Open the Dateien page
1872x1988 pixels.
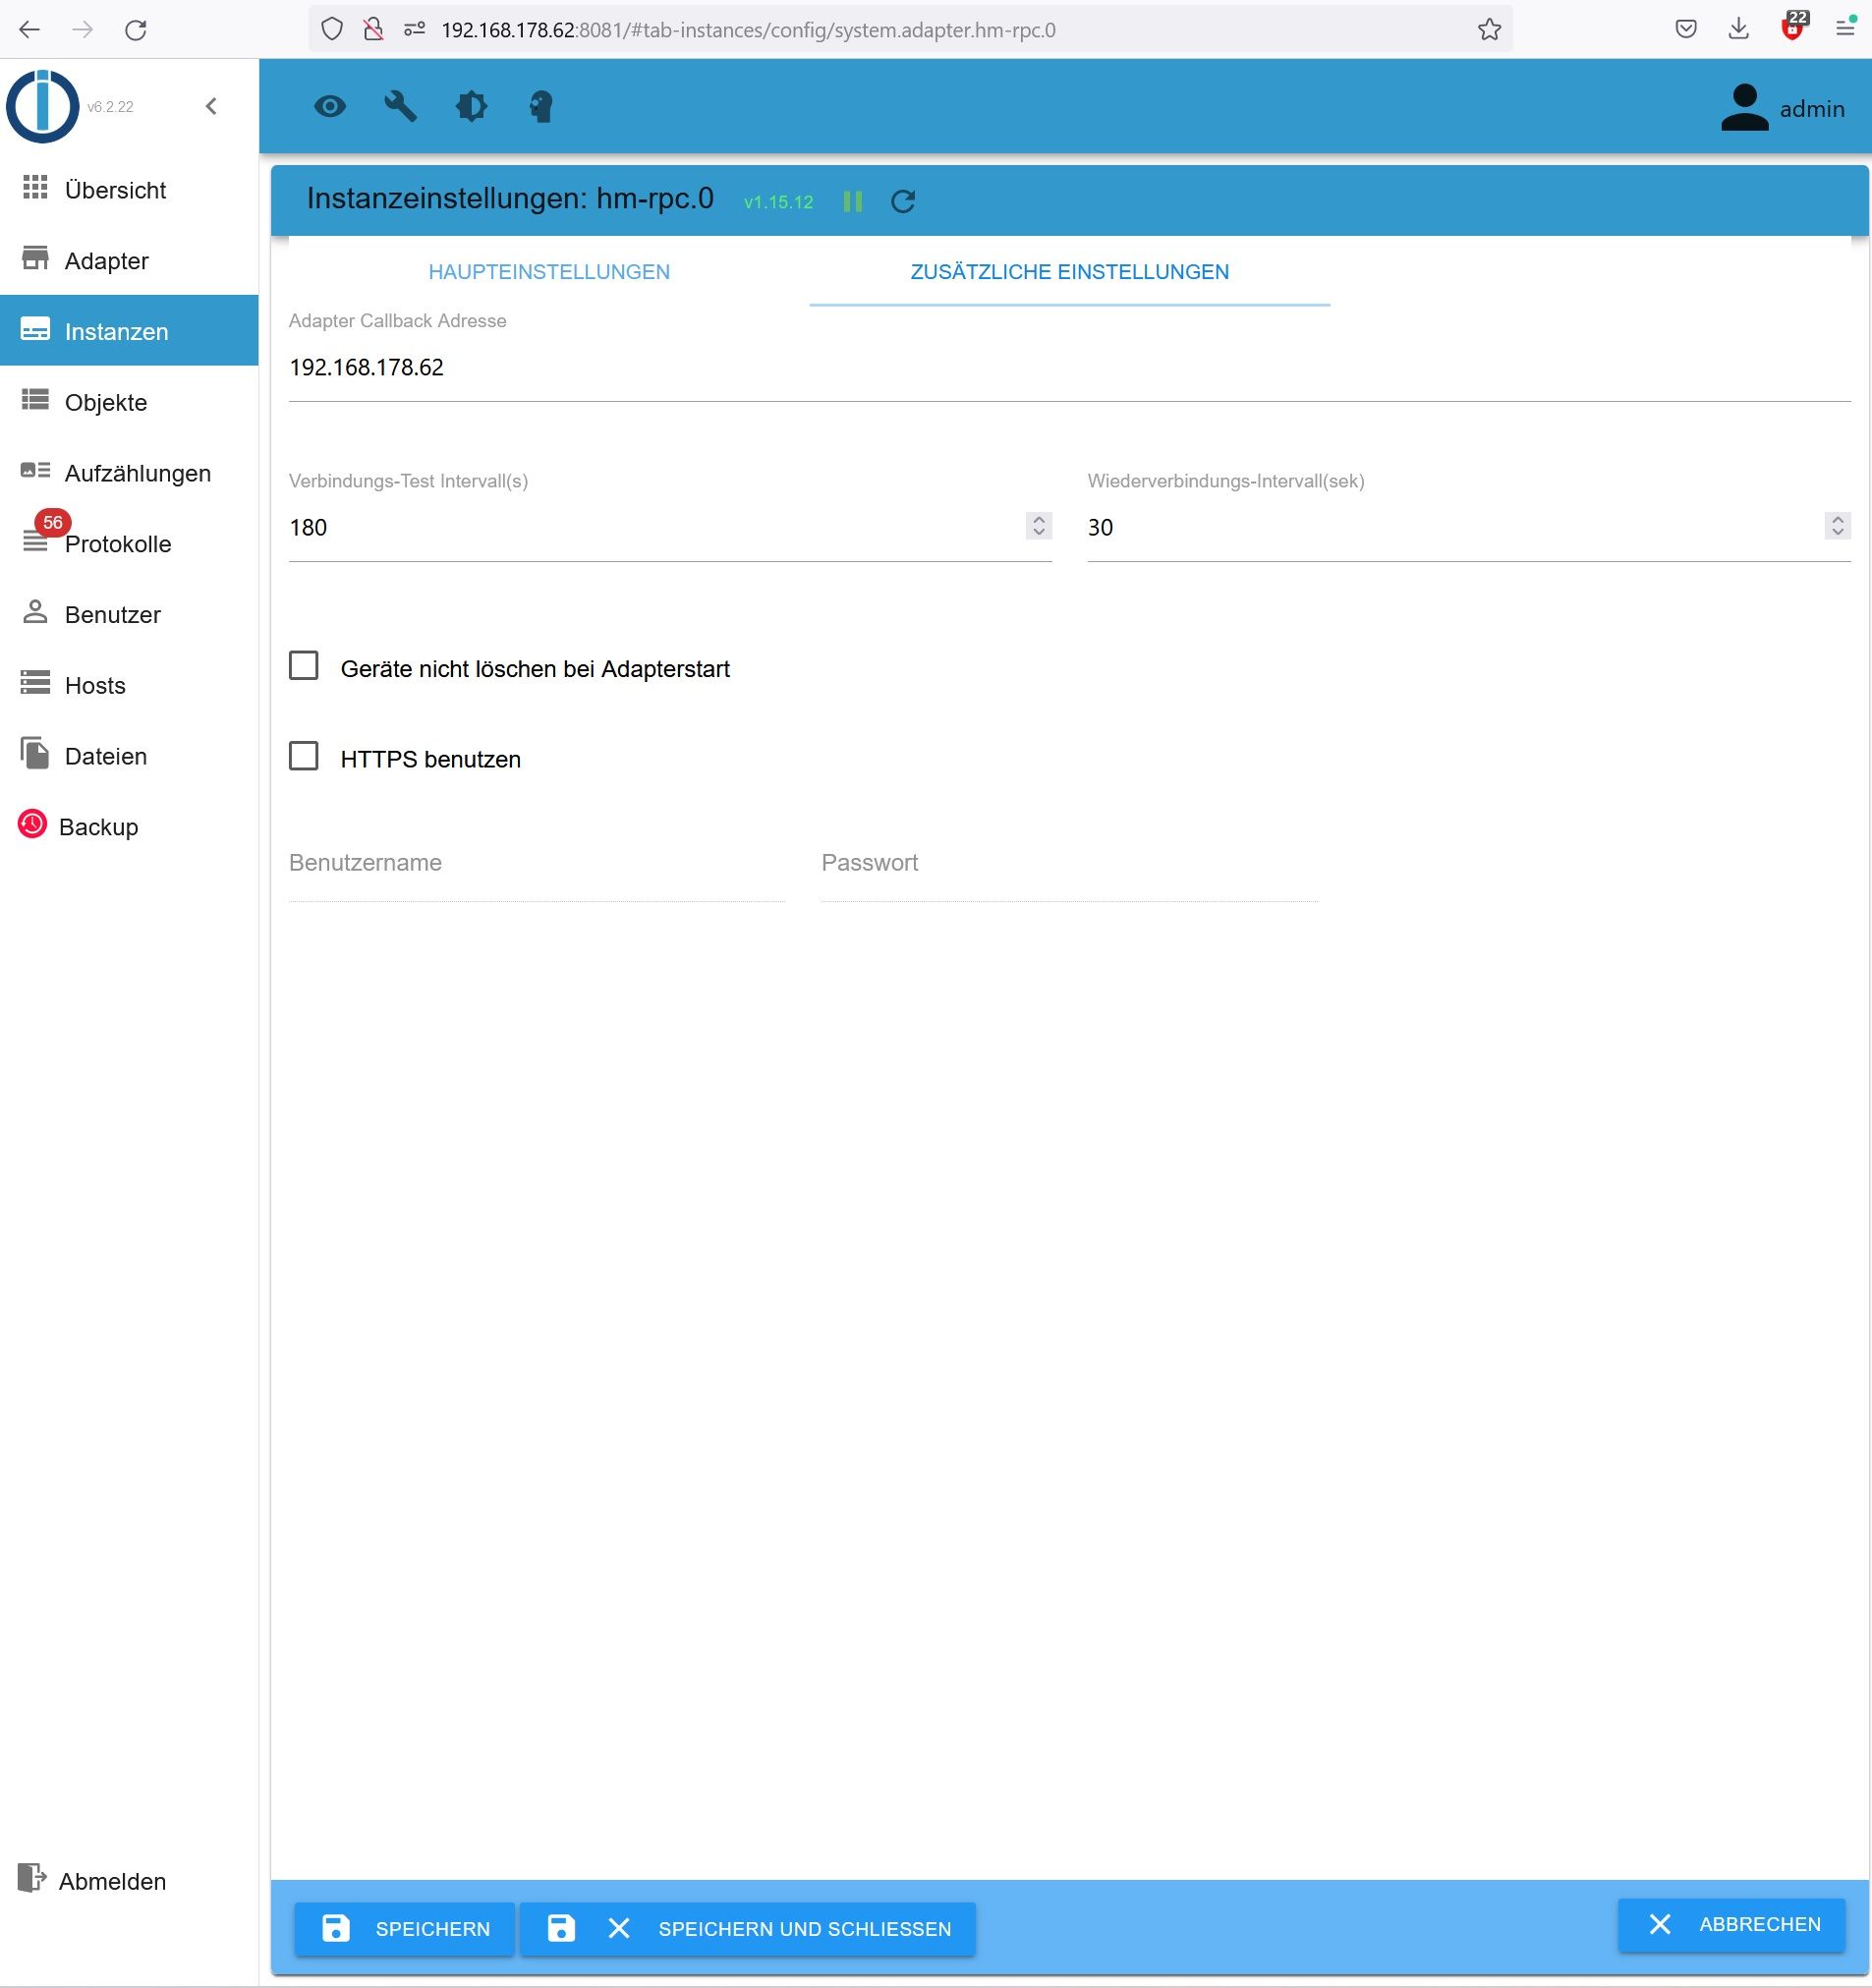coord(129,756)
